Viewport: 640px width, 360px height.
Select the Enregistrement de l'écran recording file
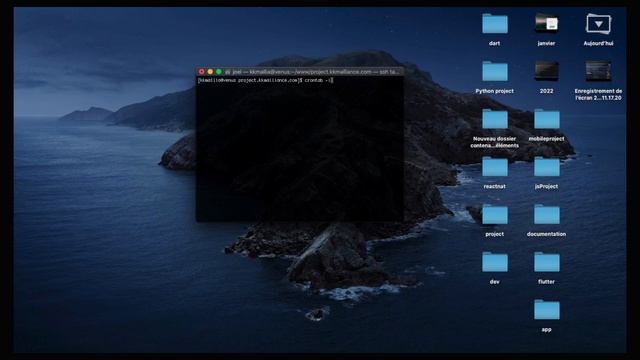tap(598, 71)
